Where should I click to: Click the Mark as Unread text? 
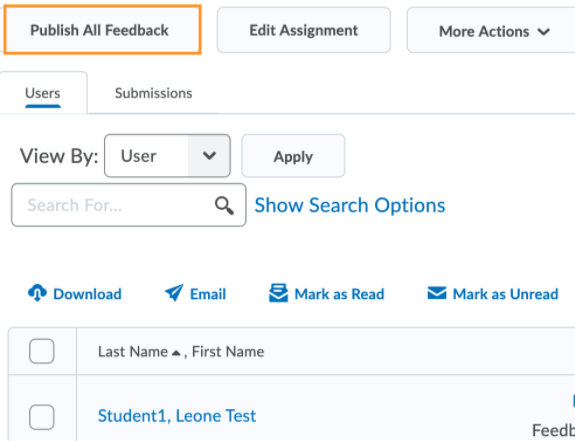tap(505, 294)
